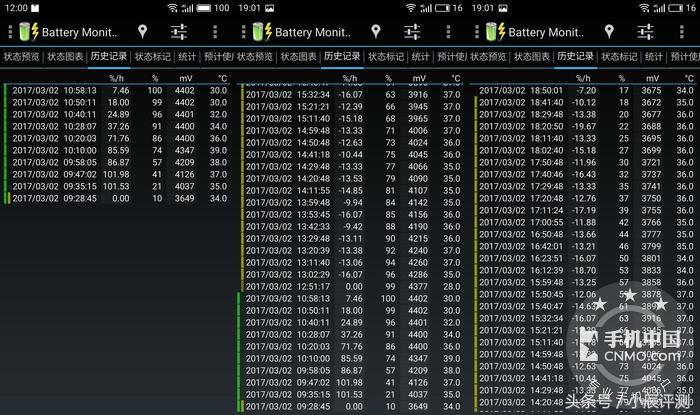Select the 2017/03/02 17:40:46 history row
The image size is (700, 415).
(585, 174)
